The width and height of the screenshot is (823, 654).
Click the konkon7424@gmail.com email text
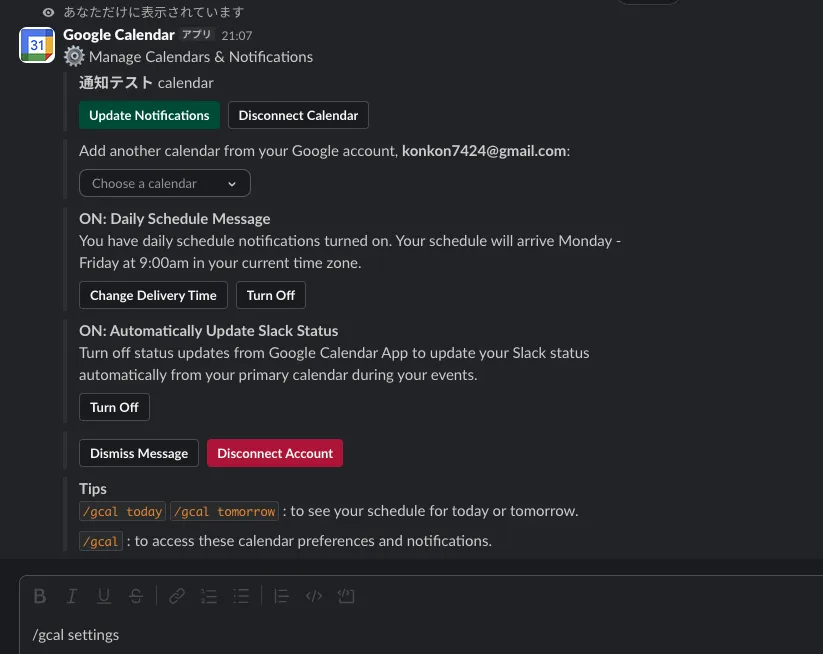point(484,151)
